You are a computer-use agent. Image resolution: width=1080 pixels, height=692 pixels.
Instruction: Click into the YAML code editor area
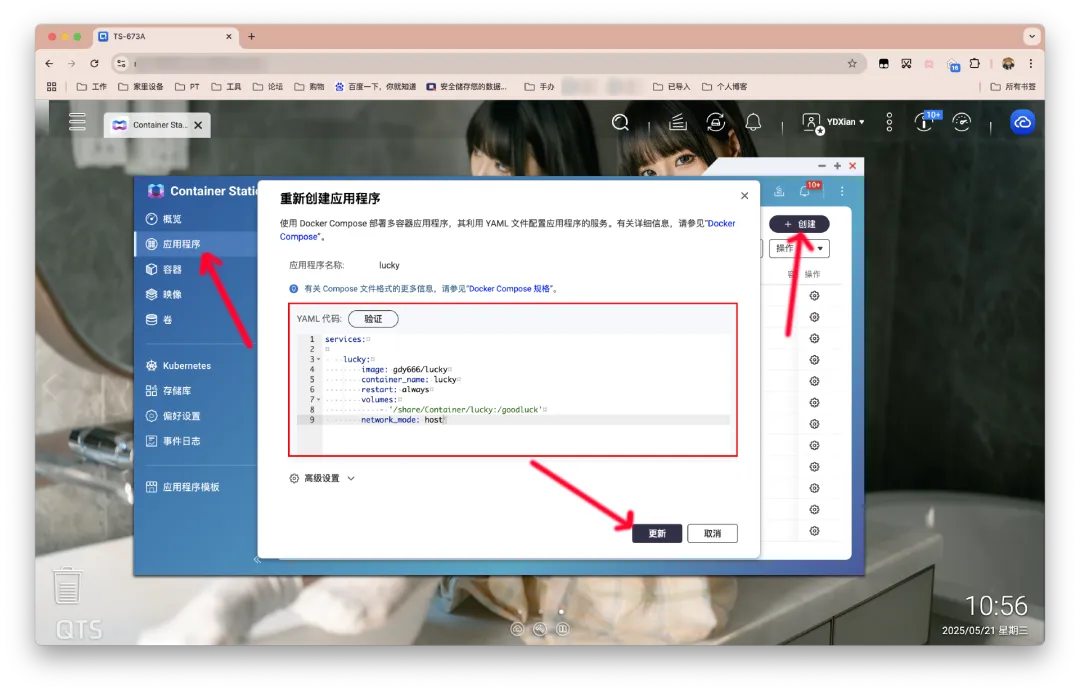(x=560, y=440)
